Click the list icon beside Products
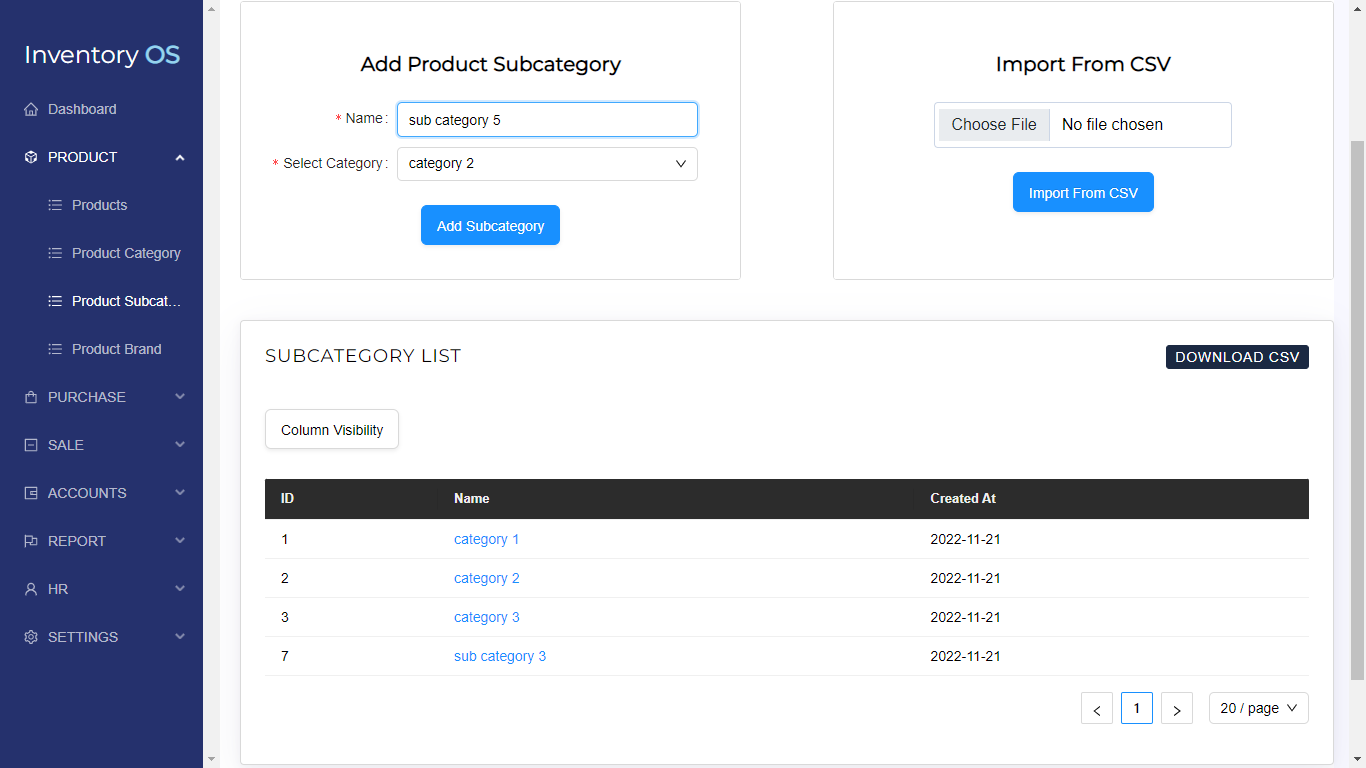The width and height of the screenshot is (1366, 768). pos(55,205)
